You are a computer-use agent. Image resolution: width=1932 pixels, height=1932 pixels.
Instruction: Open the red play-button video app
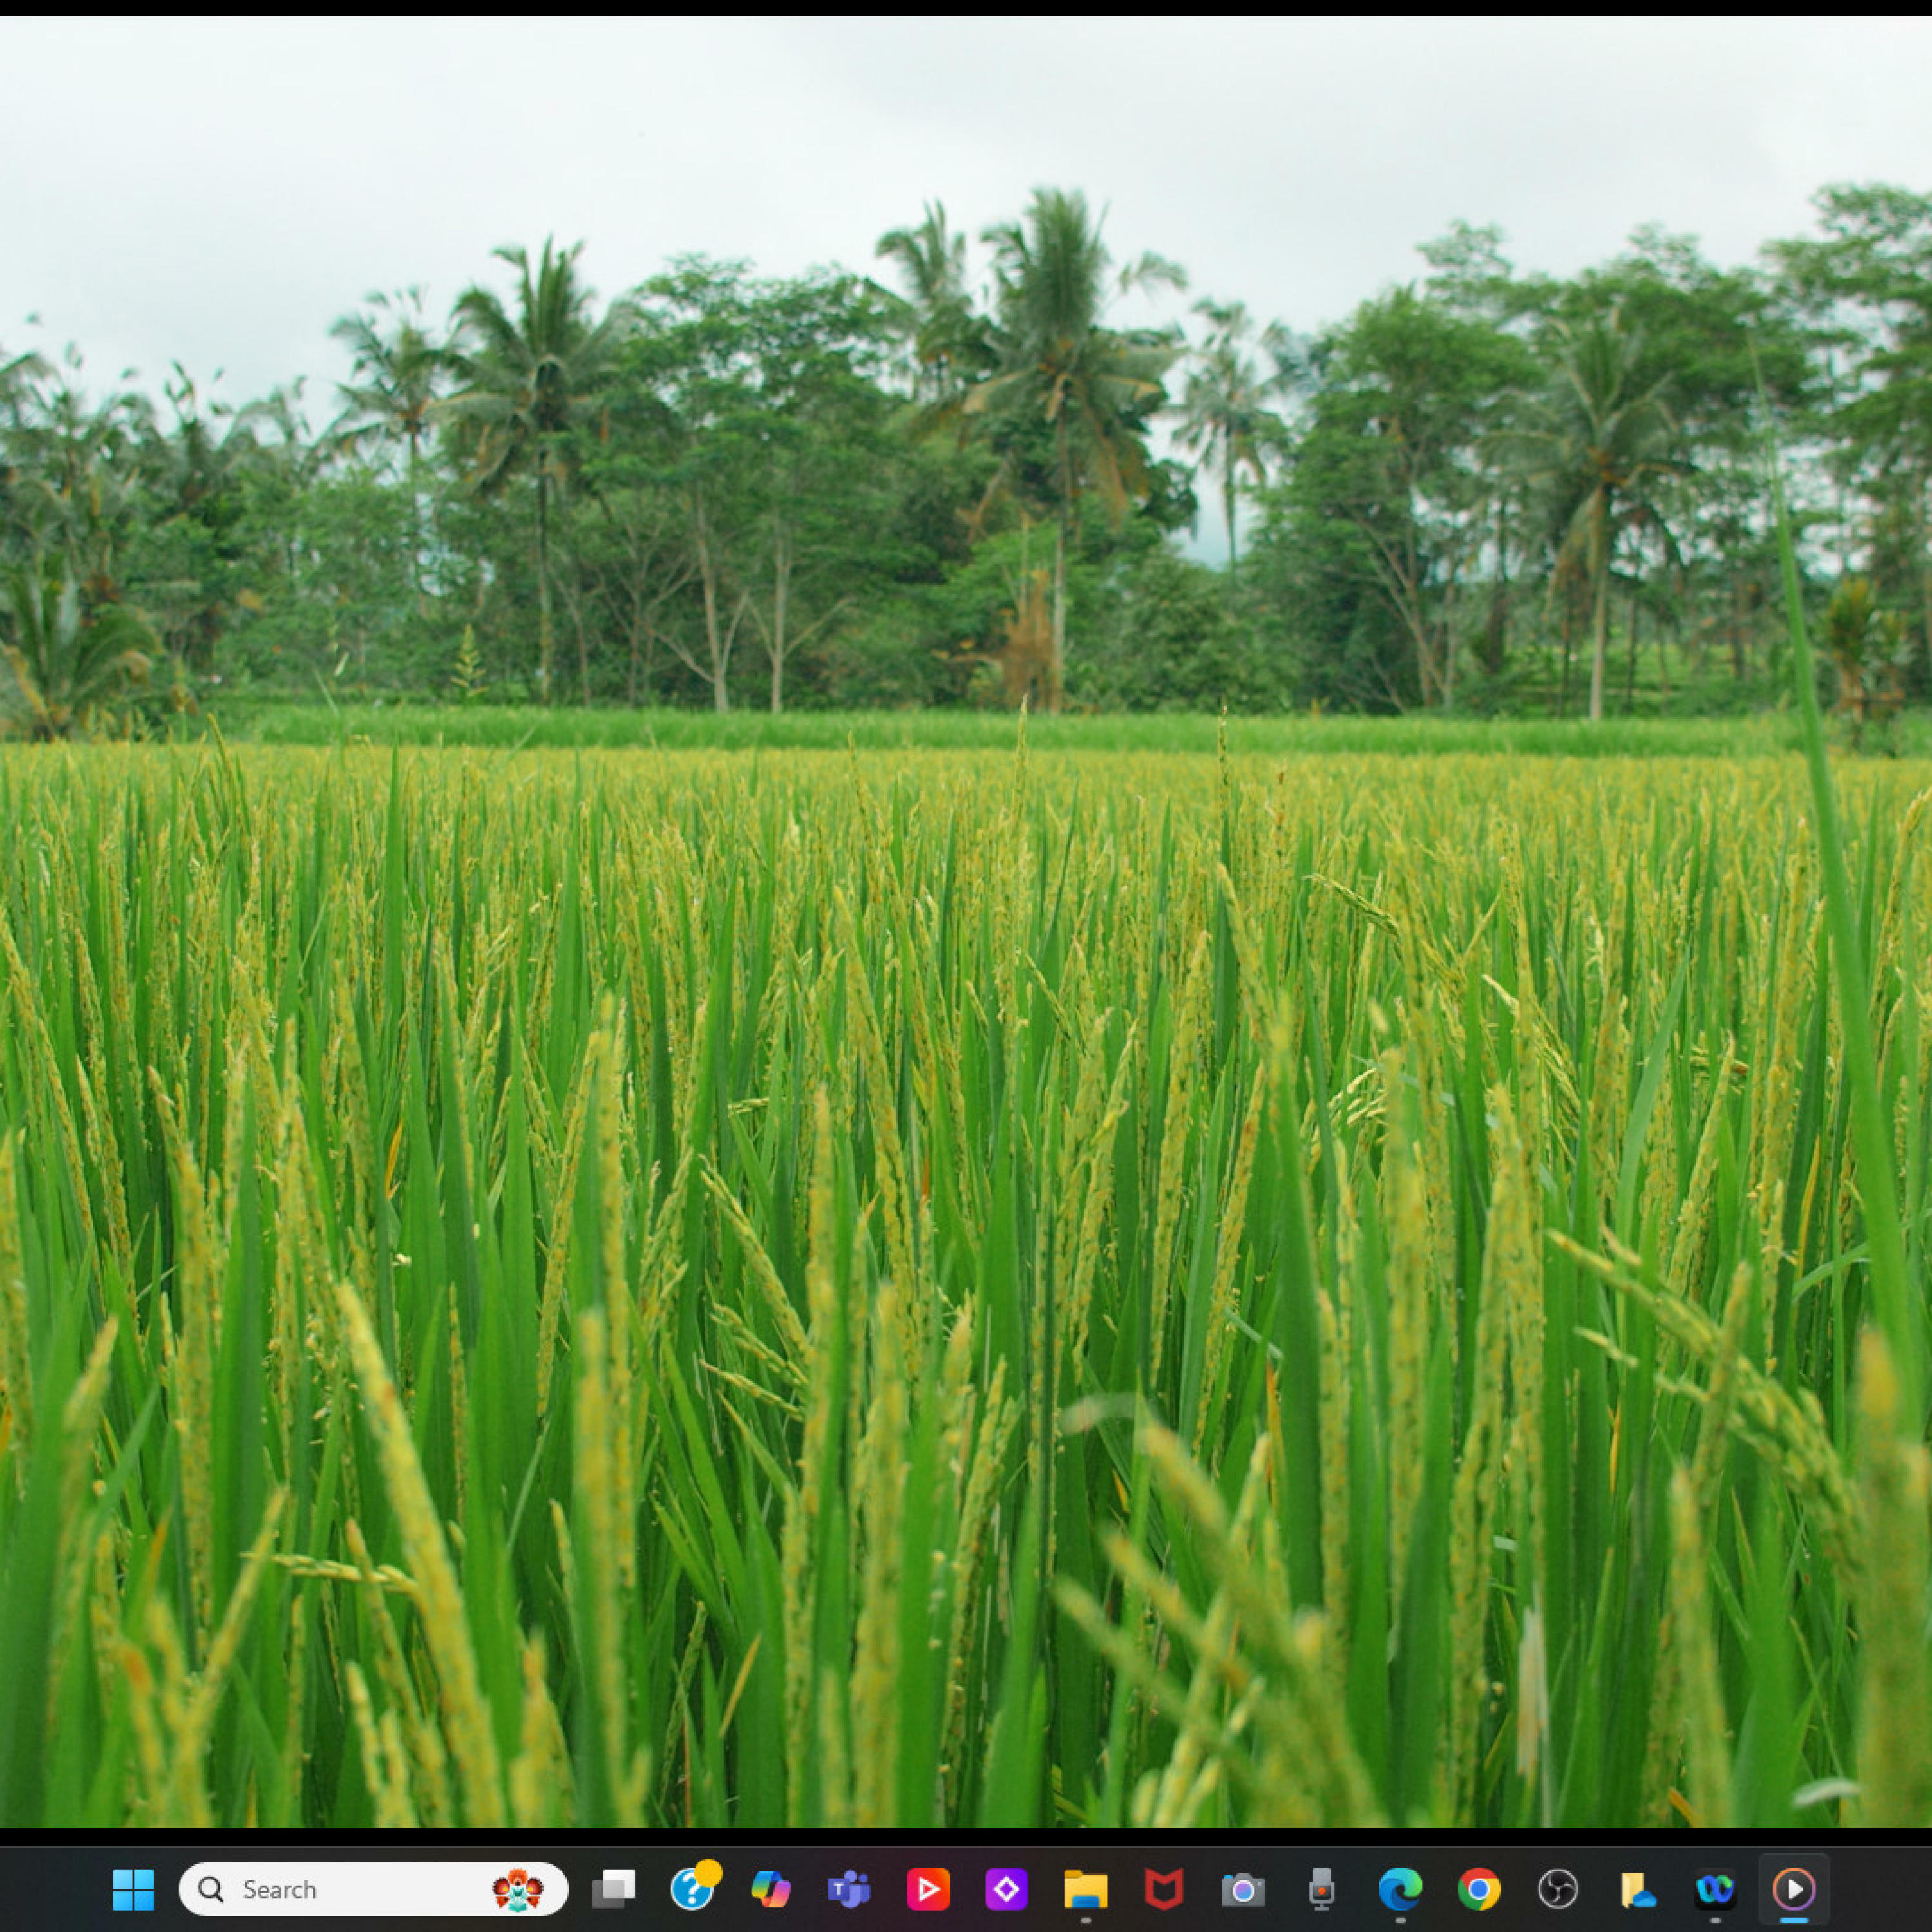(x=928, y=1889)
